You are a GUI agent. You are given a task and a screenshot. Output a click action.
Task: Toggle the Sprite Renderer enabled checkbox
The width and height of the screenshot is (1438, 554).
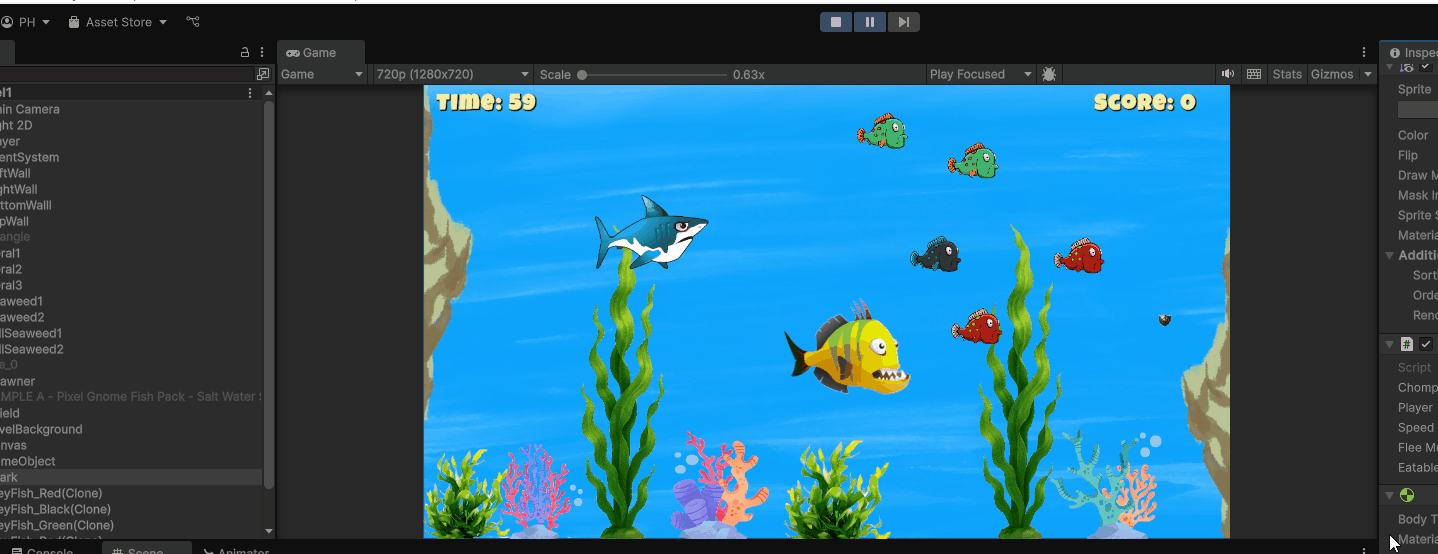(x=1426, y=67)
